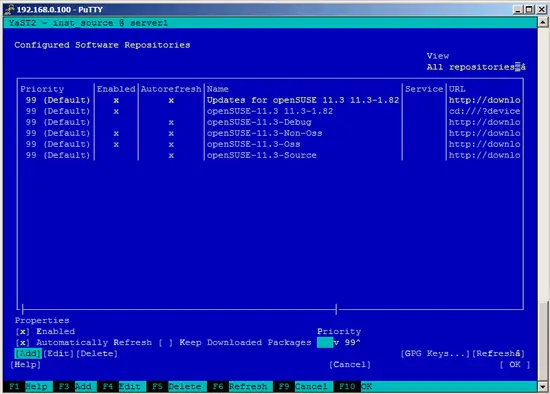Image resolution: width=550 pixels, height=394 pixels.
Task: Select the openSUSE-11.3-Debug repository row
Action: pyautogui.click(x=270, y=122)
